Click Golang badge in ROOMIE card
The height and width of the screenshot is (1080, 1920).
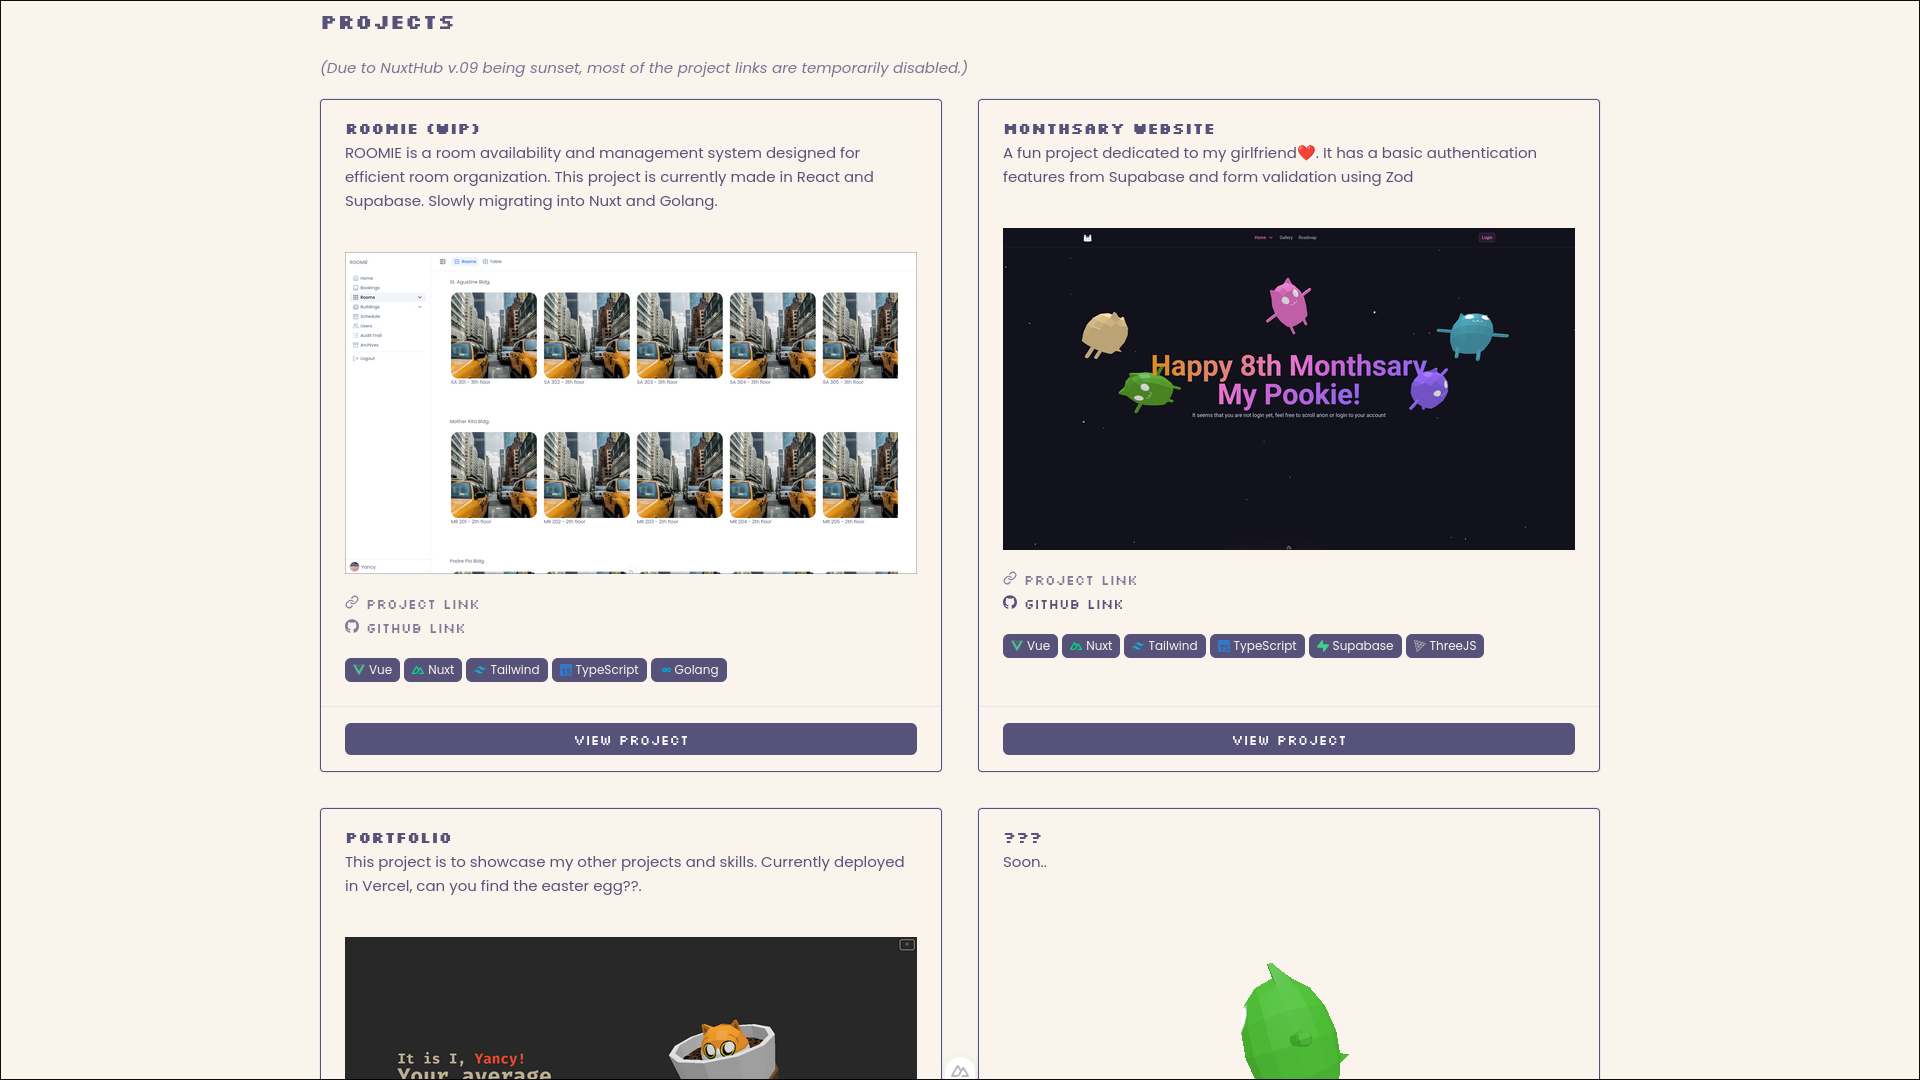688,670
